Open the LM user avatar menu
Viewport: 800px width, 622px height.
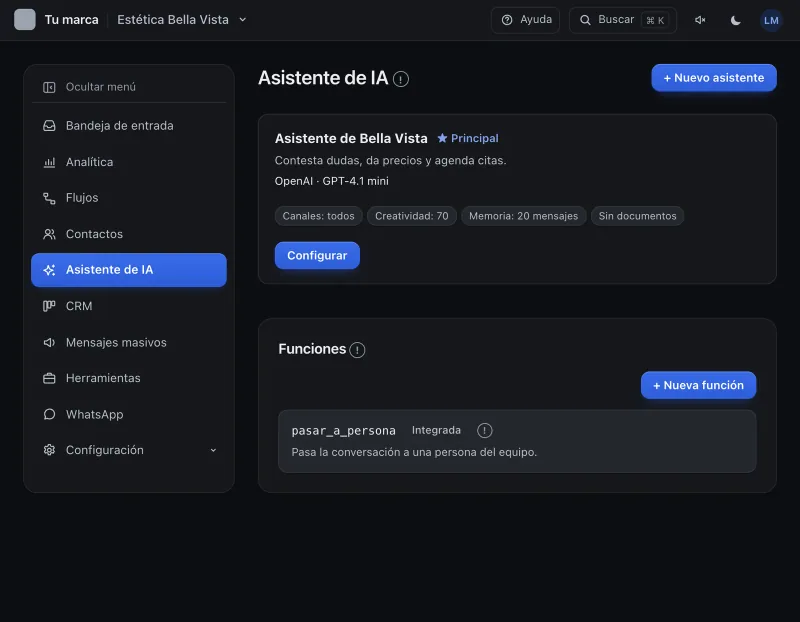coord(771,20)
